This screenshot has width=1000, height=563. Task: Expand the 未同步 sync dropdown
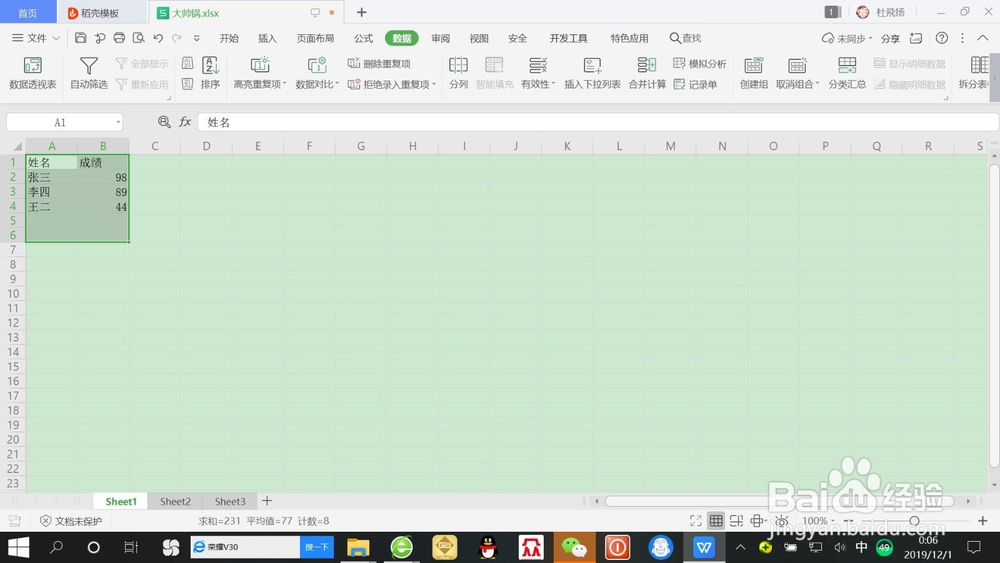[871, 38]
